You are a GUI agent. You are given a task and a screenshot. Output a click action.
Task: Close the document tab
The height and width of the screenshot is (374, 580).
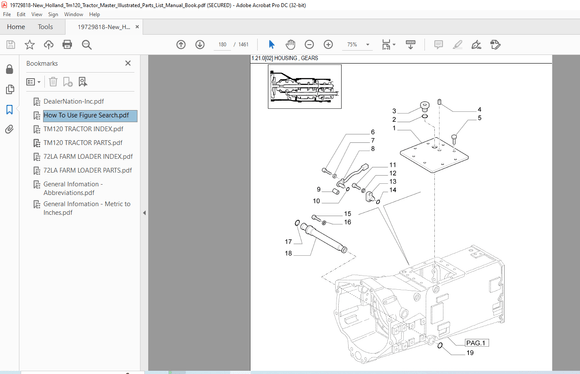[137, 27]
